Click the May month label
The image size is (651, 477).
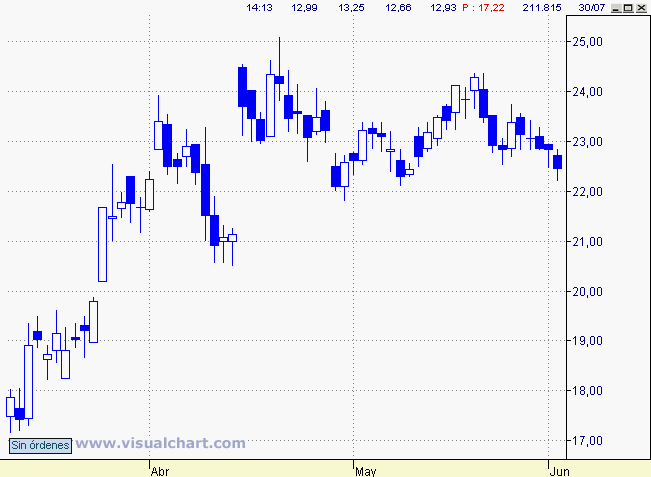pos(366,472)
